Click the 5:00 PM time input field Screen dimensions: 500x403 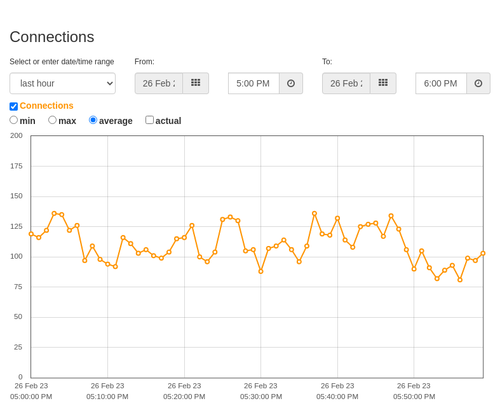[254, 83]
